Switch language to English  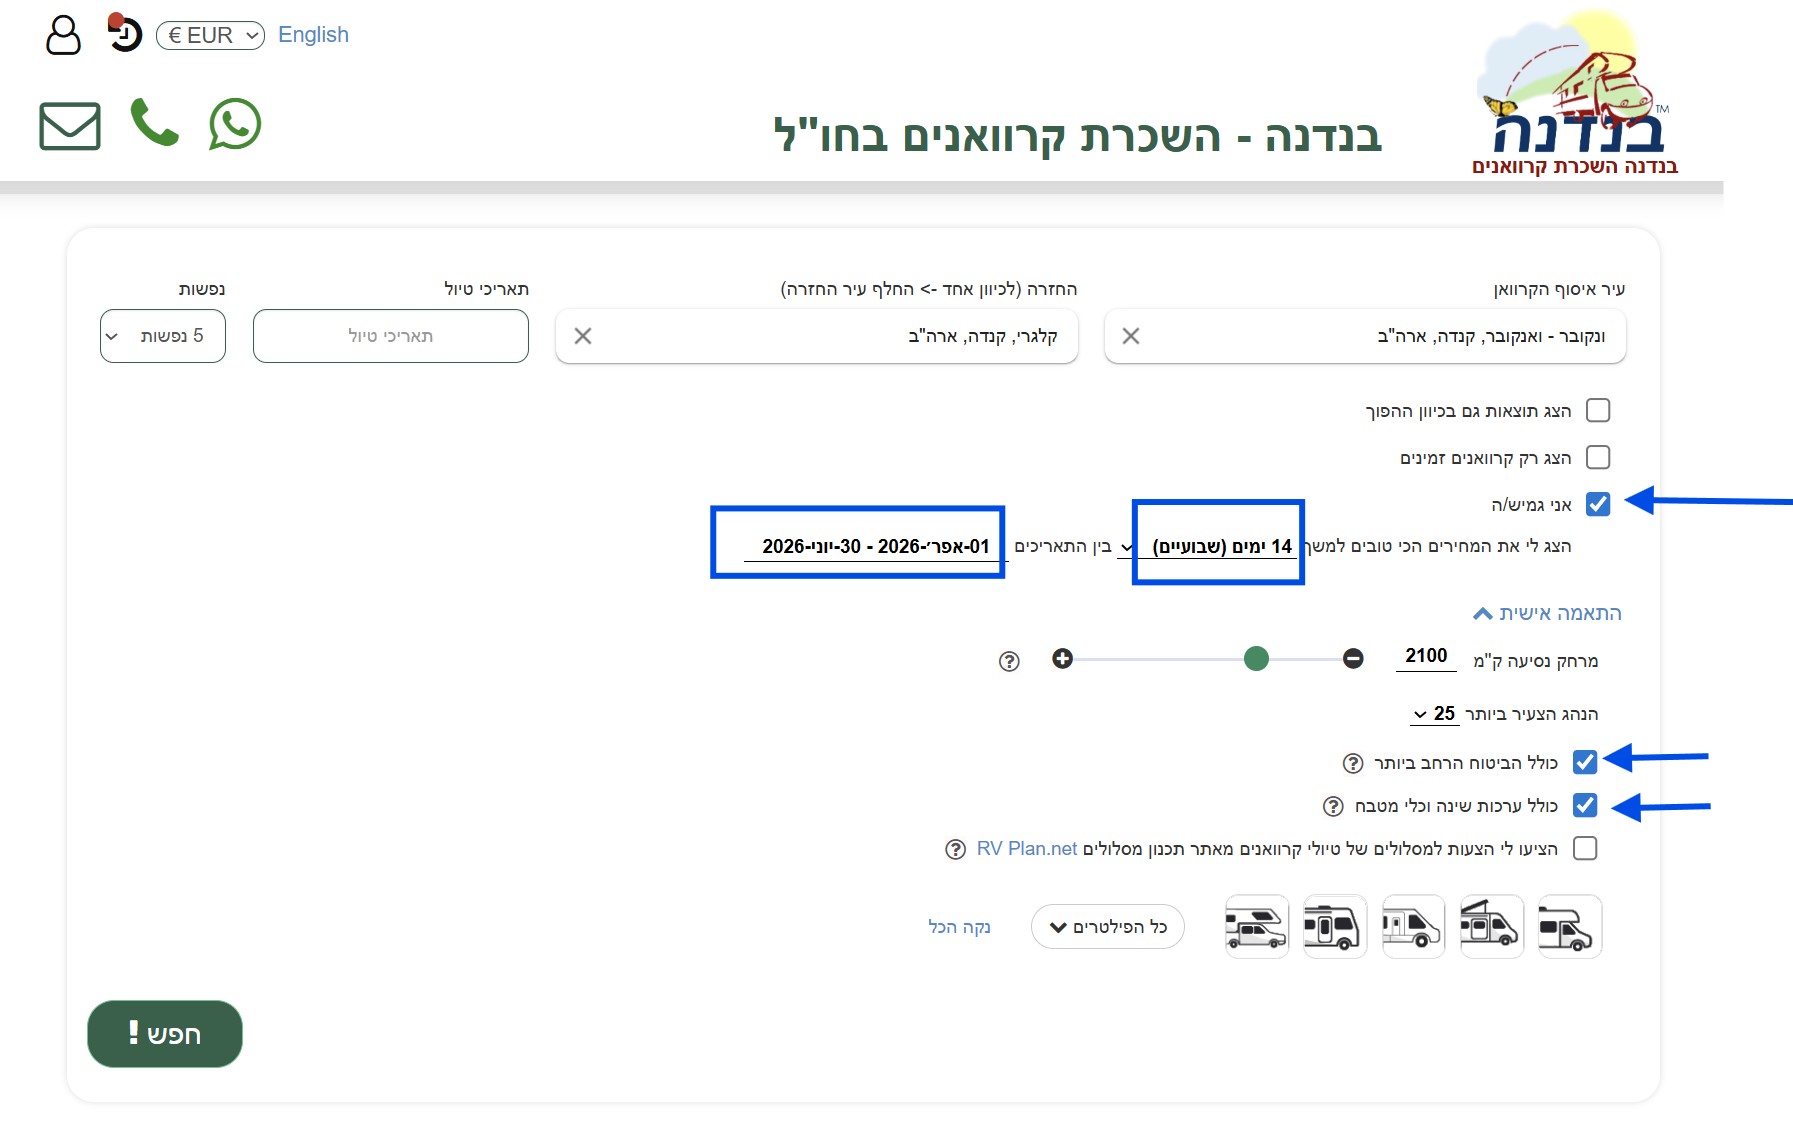(313, 35)
